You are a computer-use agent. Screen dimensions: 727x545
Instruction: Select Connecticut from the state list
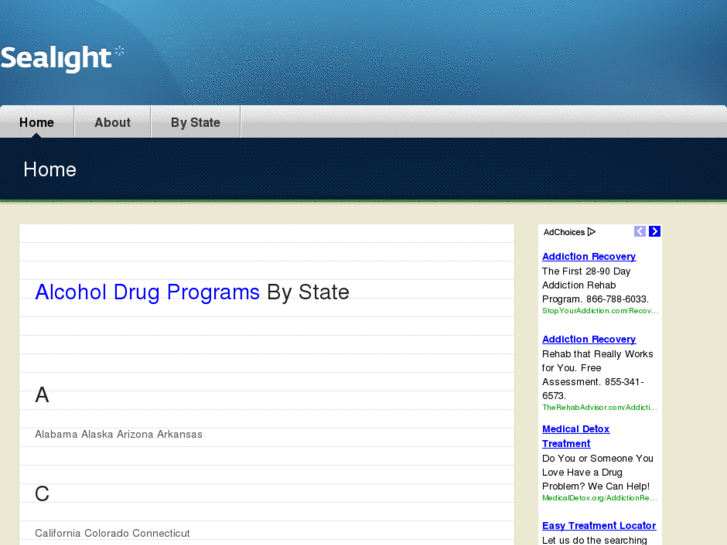tap(161, 533)
